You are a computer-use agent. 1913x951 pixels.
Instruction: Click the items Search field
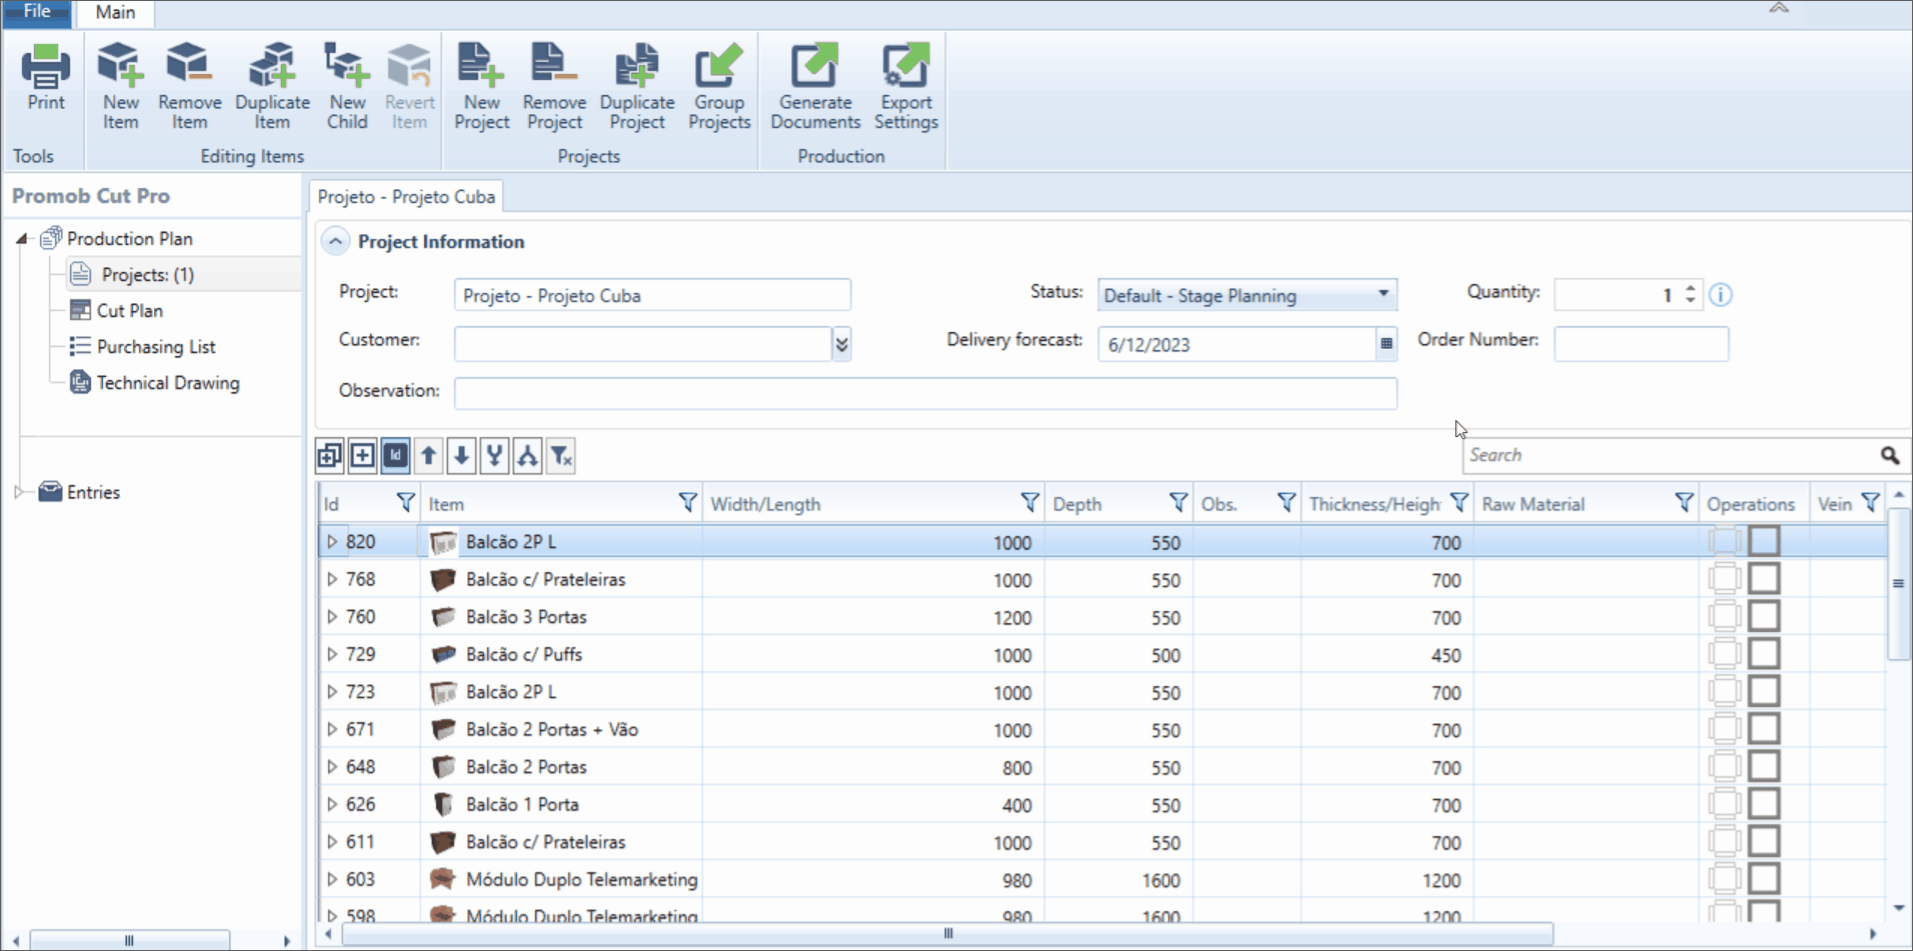1672,455
